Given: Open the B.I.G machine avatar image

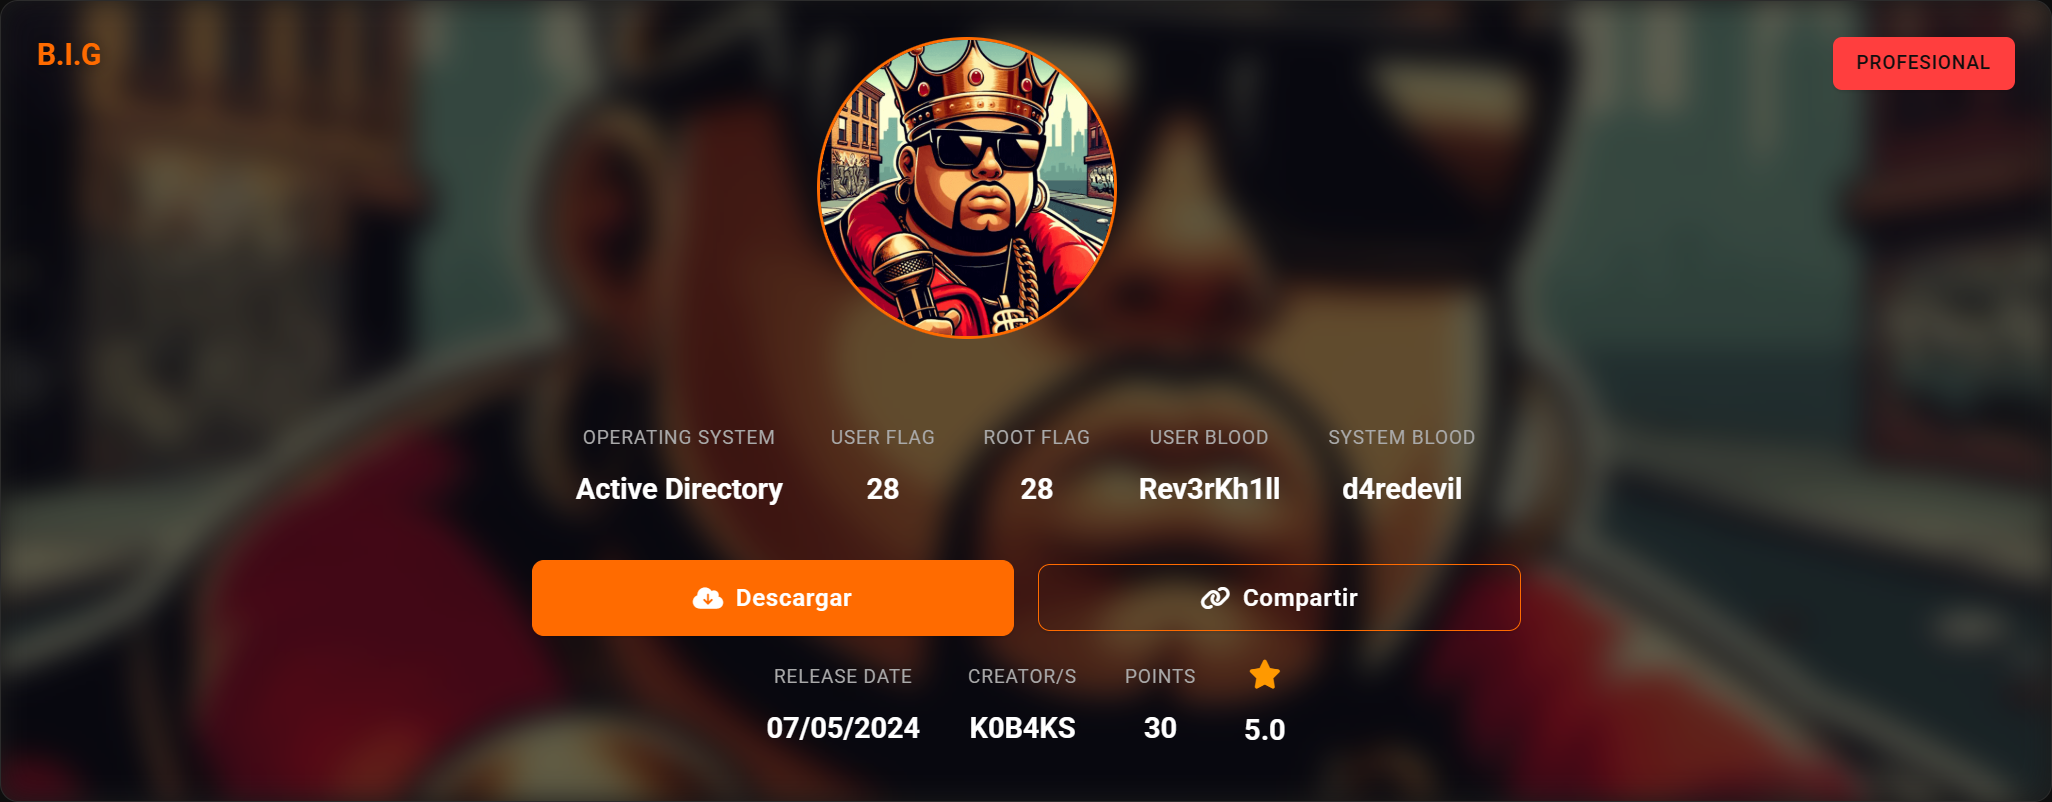Looking at the screenshot, I should point(967,188).
